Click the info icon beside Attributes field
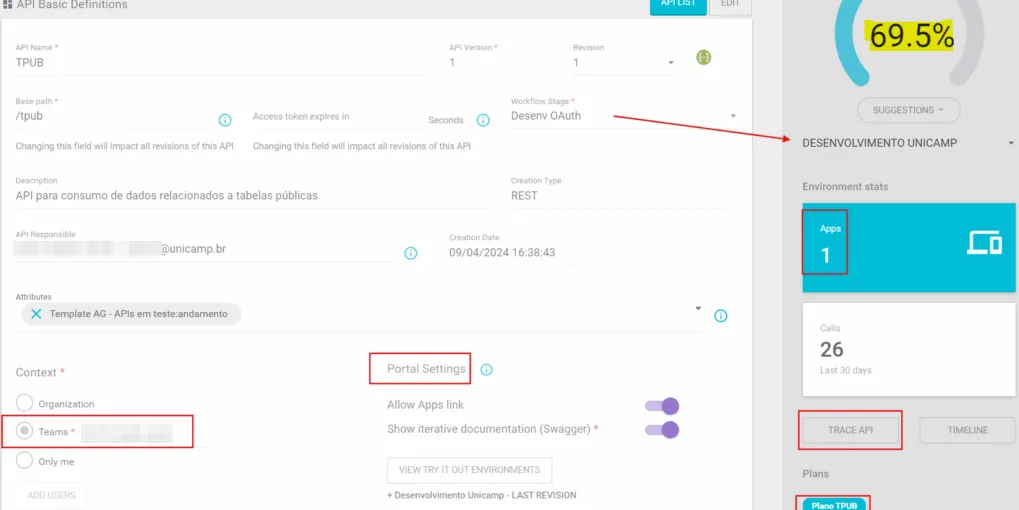Viewport: 1019px width, 510px height. click(721, 316)
